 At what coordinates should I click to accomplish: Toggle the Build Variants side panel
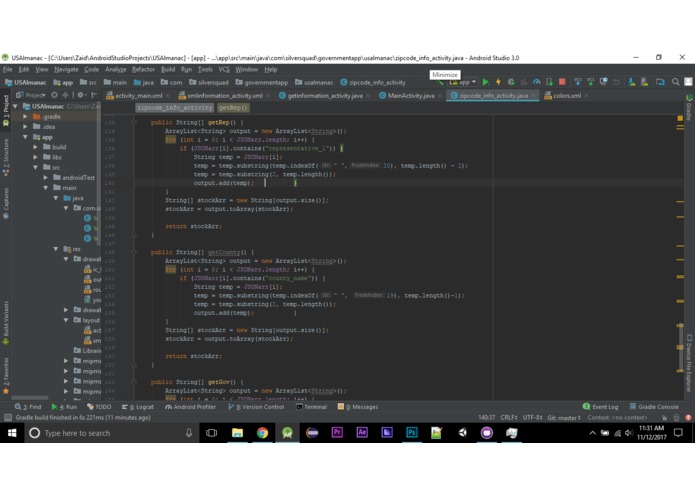point(6,323)
